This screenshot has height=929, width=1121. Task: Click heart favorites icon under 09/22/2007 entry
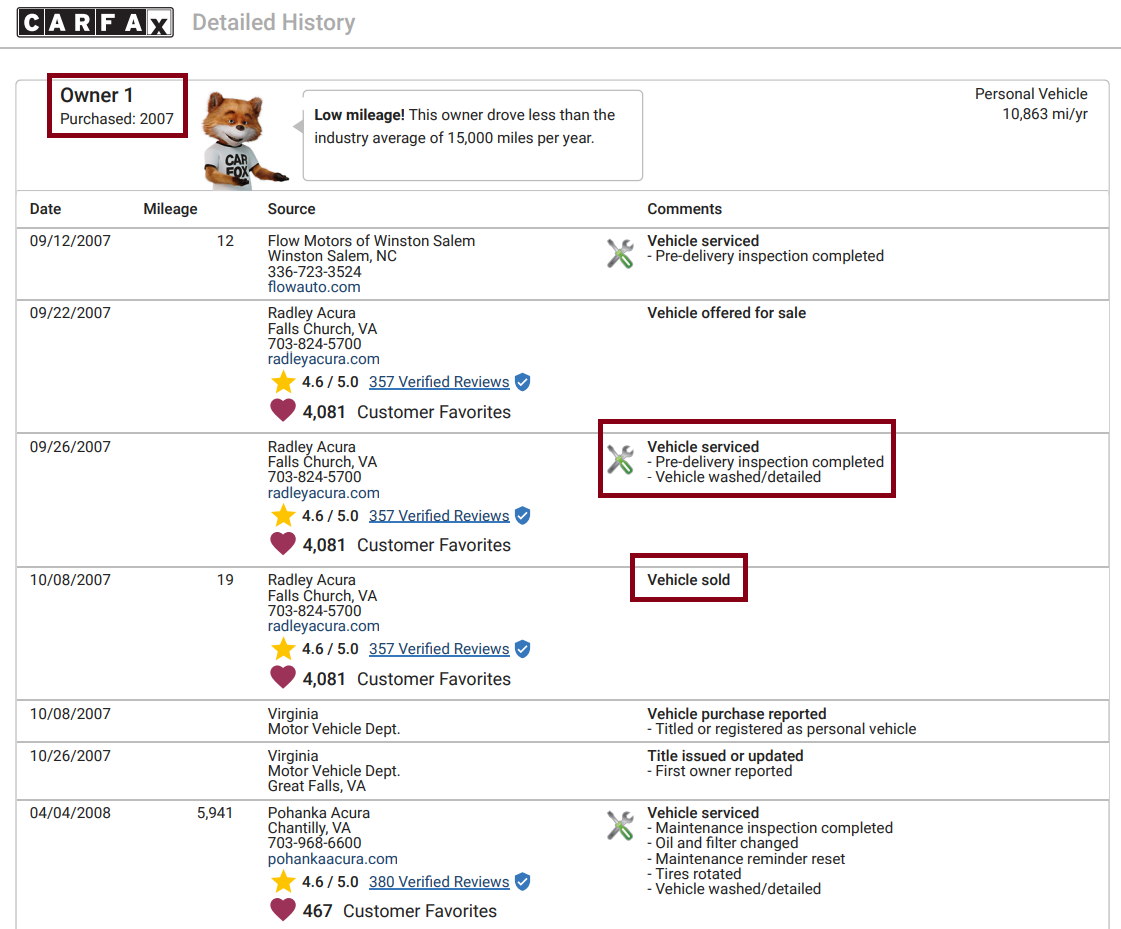click(x=283, y=411)
